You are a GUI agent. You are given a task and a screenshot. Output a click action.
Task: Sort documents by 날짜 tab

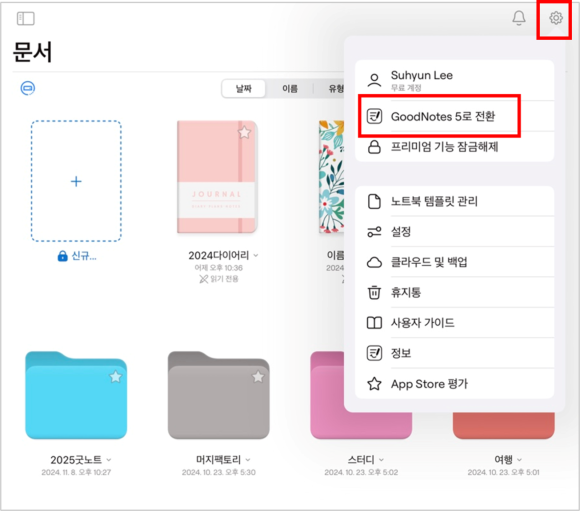tap(243, 89)
